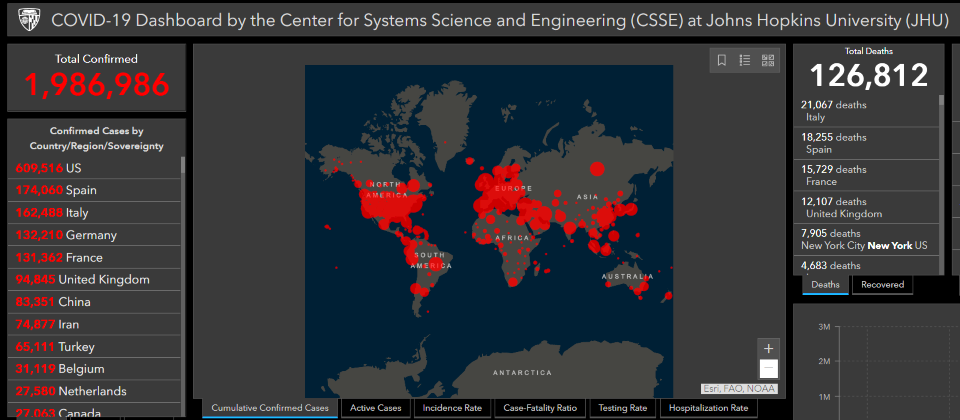Select Iran row with 74,877 cases
The width and height of the screenshot is (960, 420).
point(94,324)
